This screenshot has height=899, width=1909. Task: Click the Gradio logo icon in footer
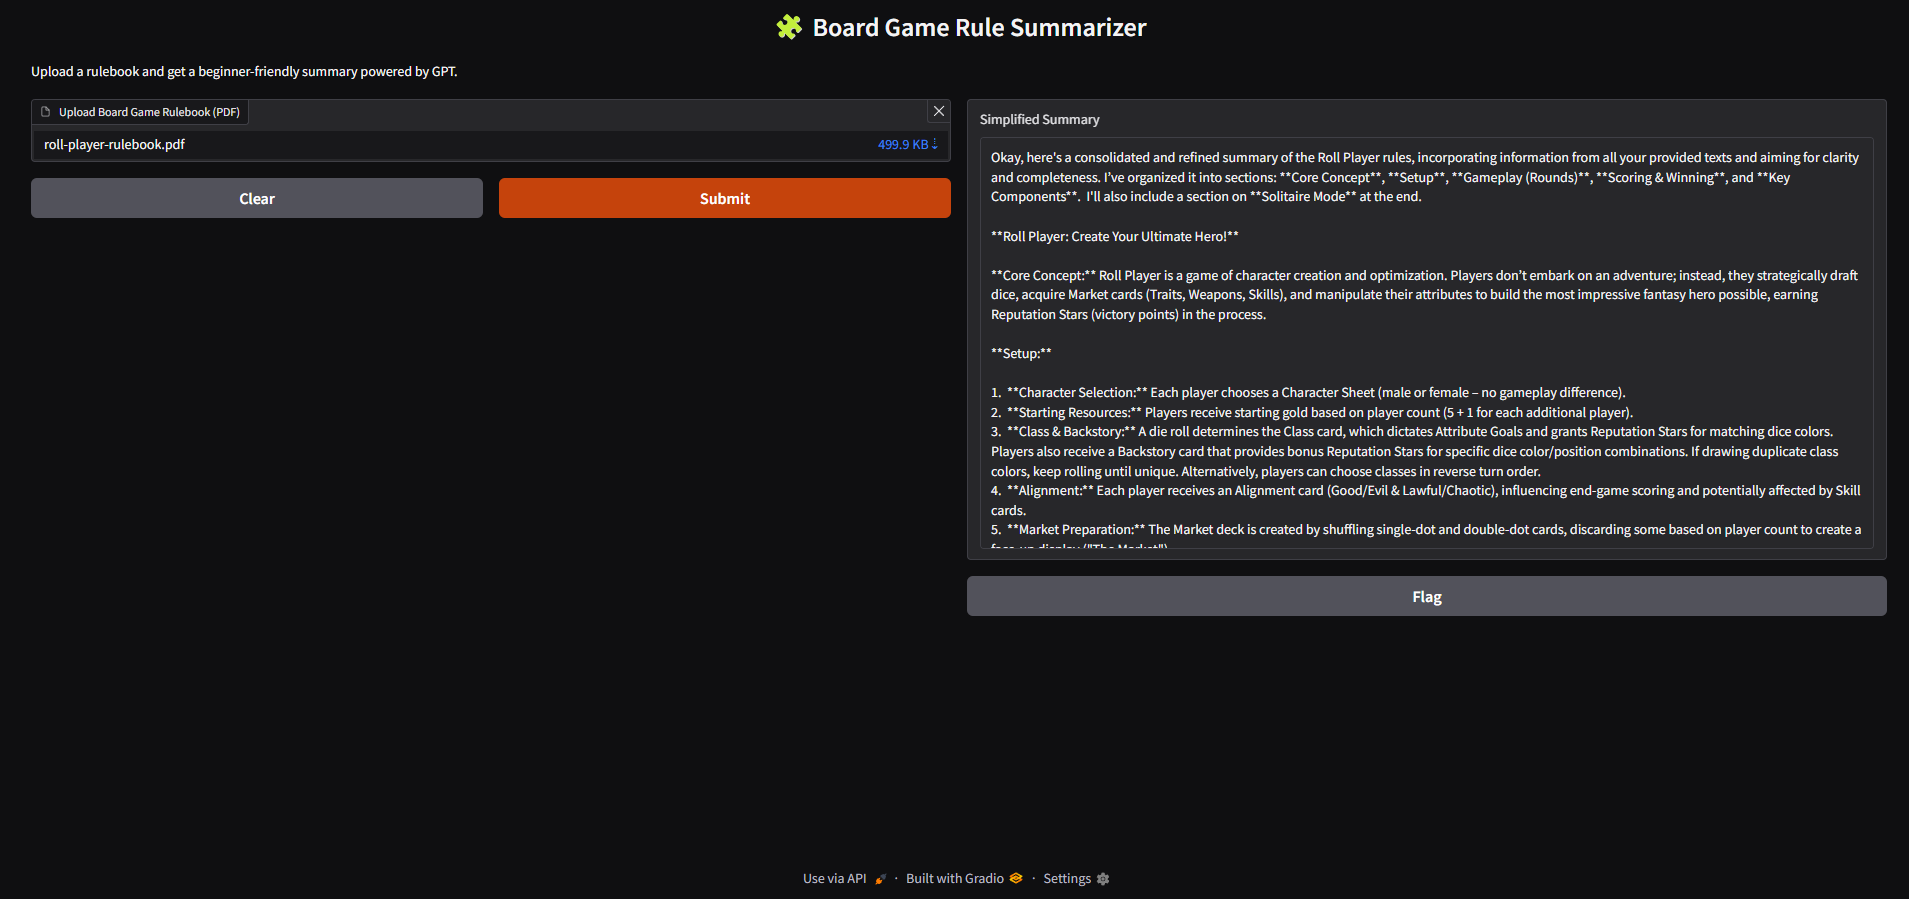coord(1016,879)
